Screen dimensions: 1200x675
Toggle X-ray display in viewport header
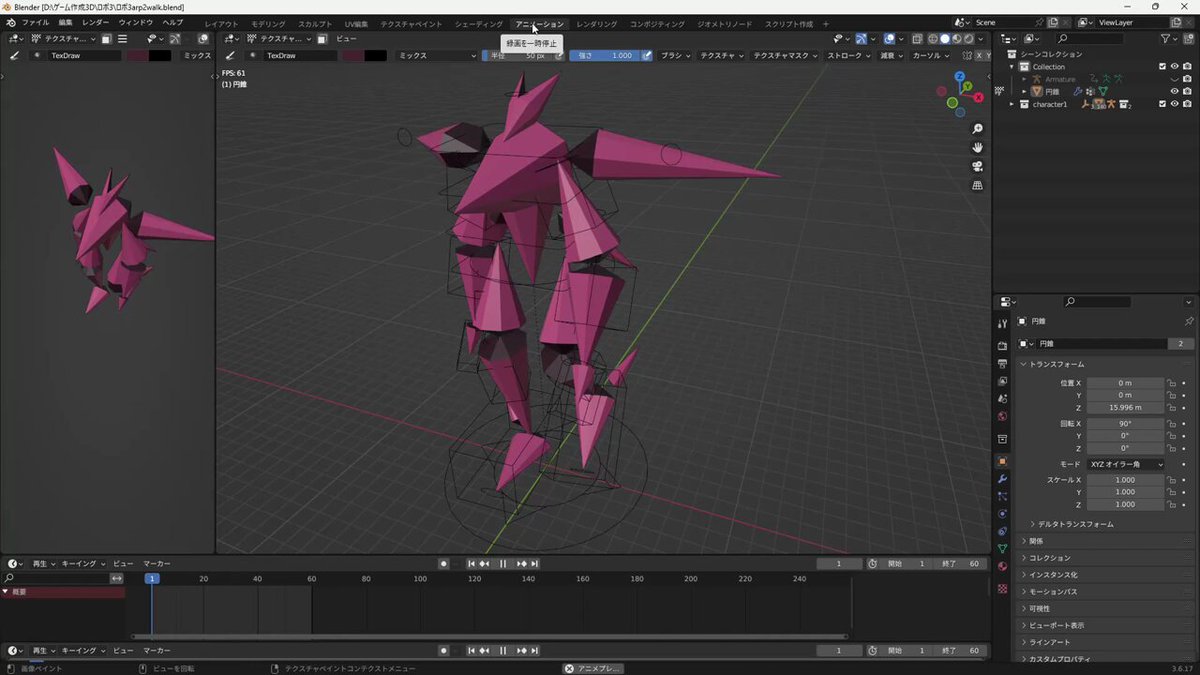click(x=918, y=39)
